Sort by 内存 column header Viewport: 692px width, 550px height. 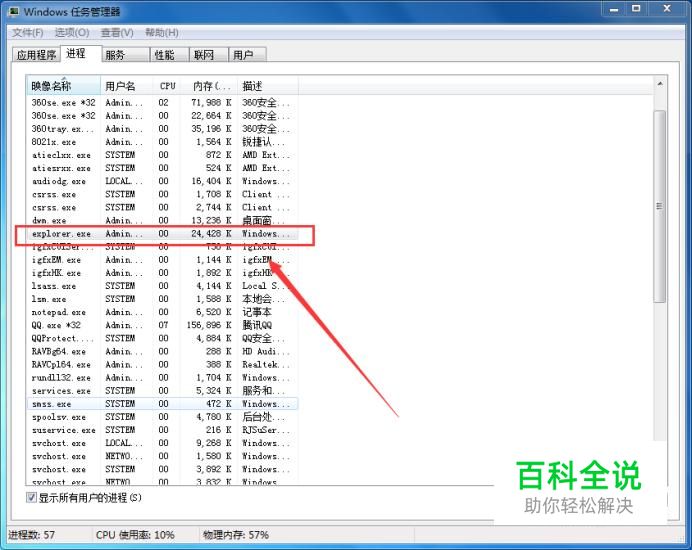[x=209, y=86]
